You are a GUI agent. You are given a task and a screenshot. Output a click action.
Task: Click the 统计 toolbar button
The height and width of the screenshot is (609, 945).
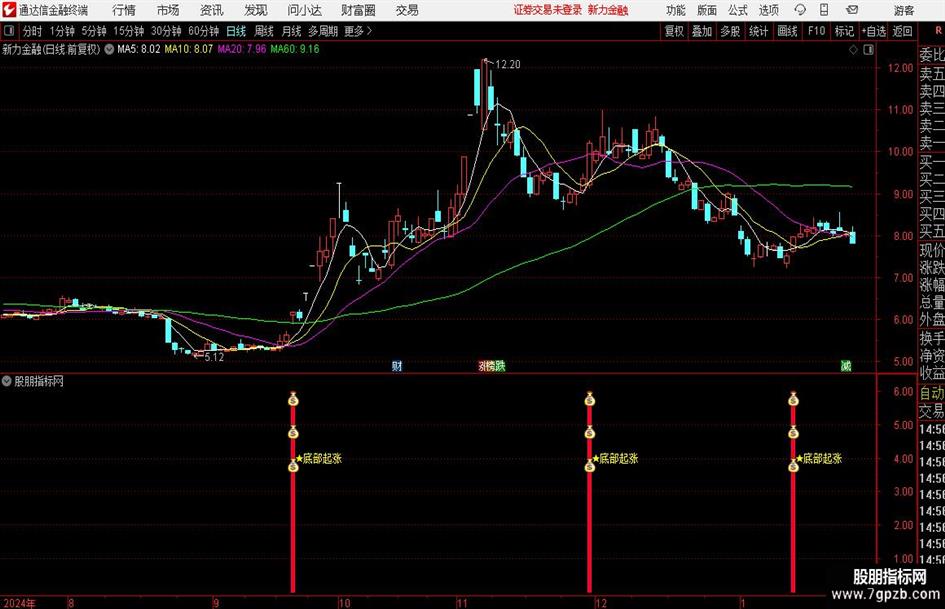759,31
